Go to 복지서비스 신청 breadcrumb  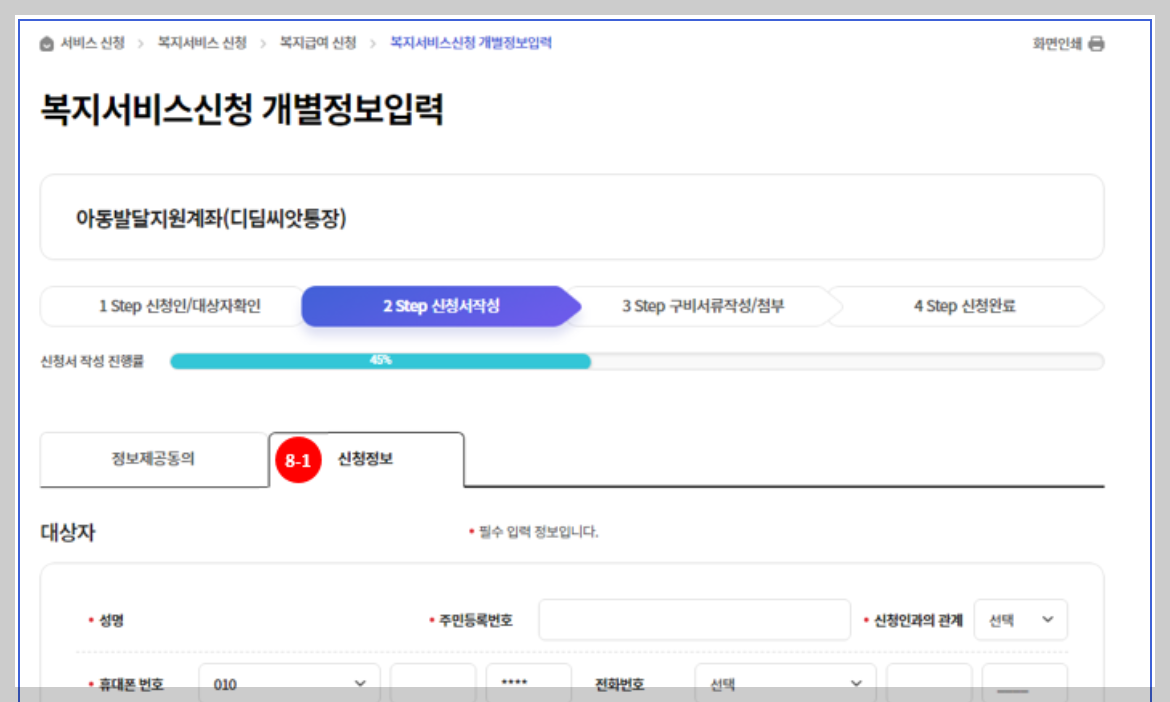pyautogui.click(x=201, y=43)
